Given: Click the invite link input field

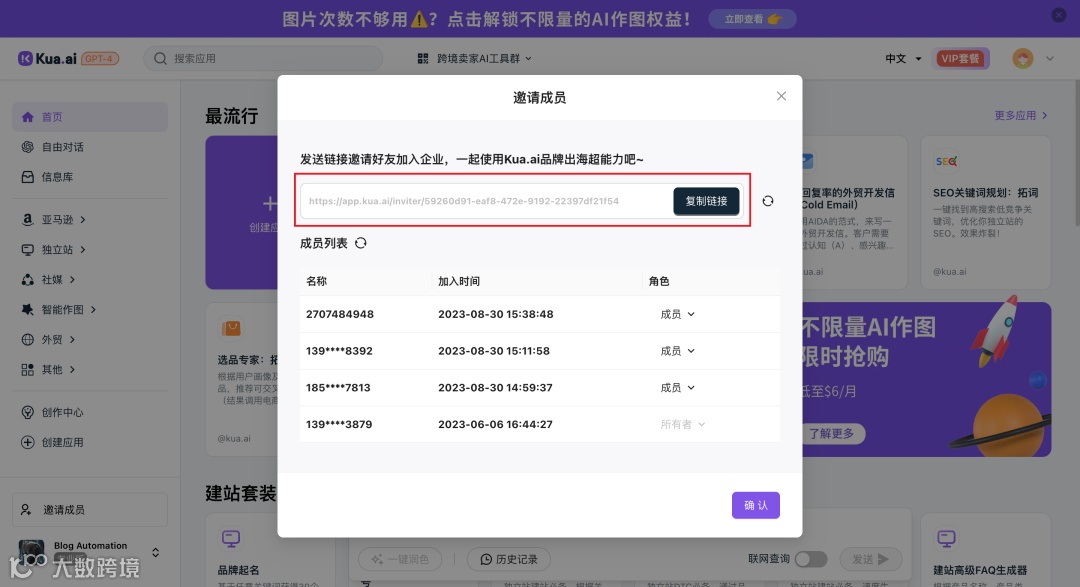Looking at the screenshot, I should tap(480, 201).
